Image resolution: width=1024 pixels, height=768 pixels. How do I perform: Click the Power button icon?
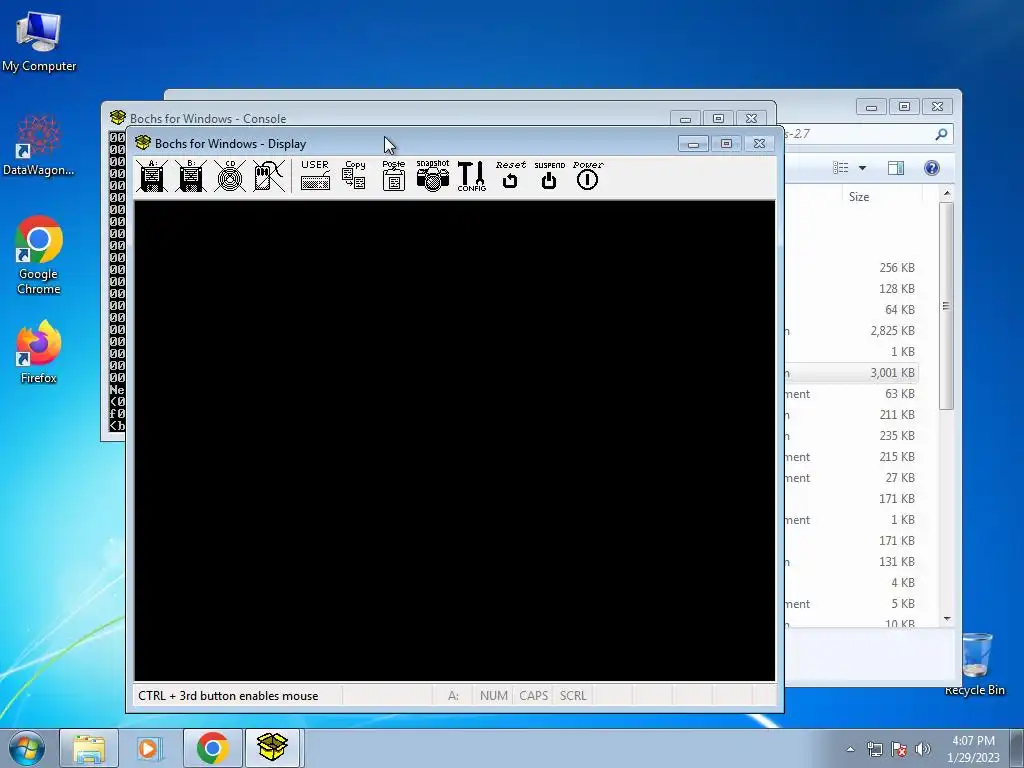pos(588,176)
